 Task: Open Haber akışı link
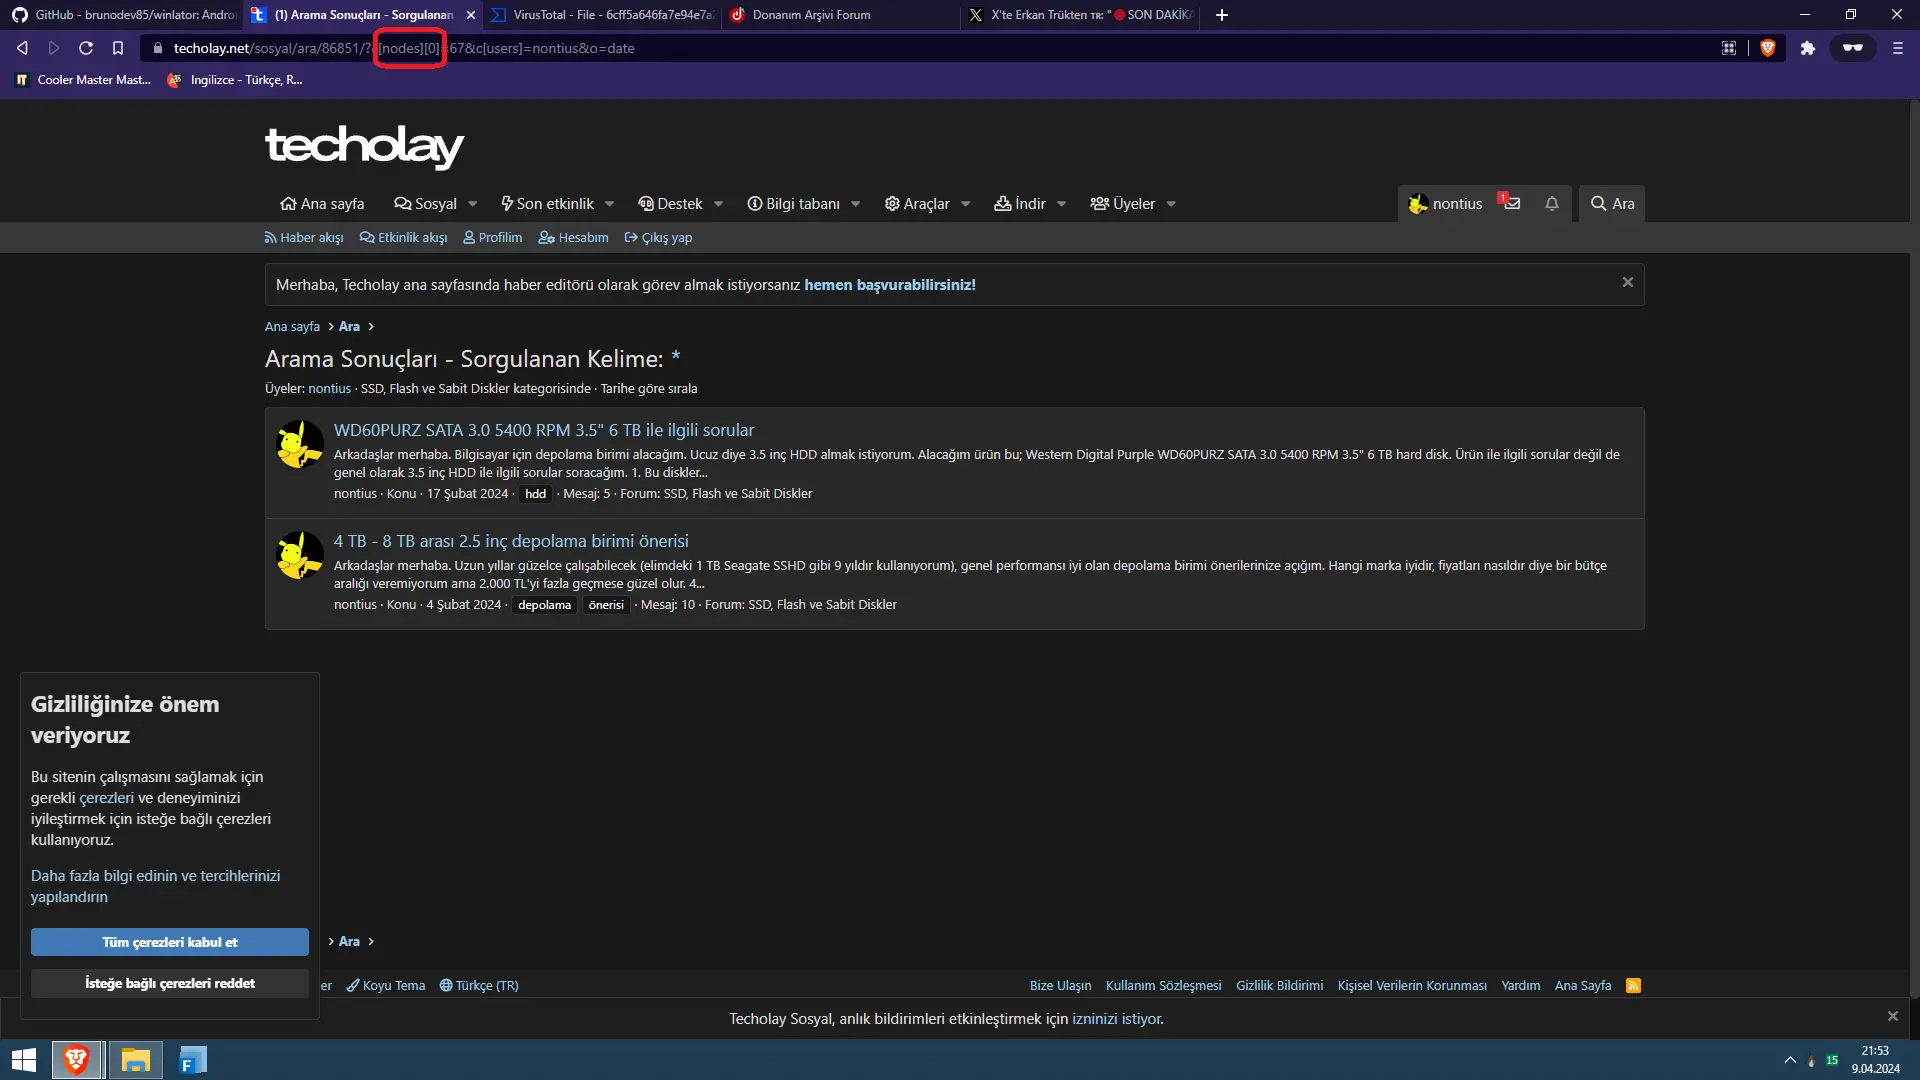click(304, 238)
